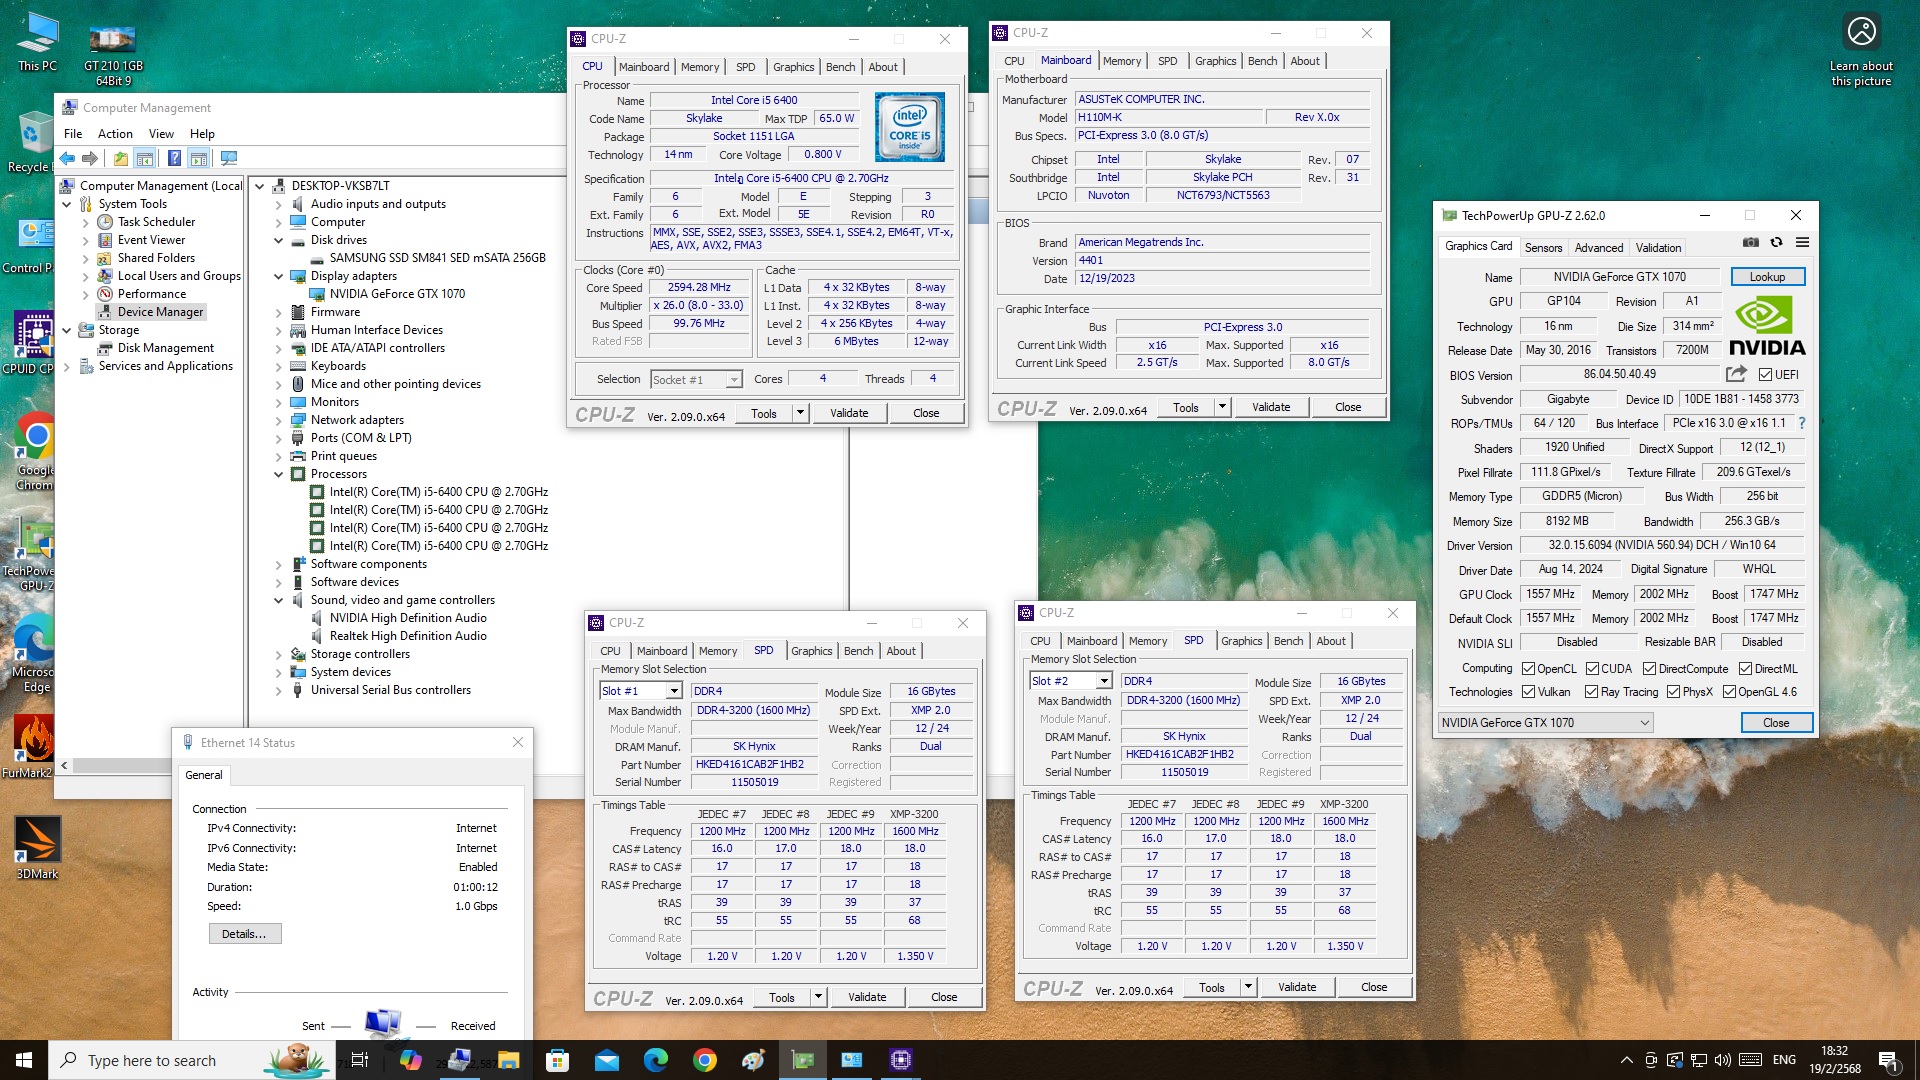Screen dimensions: 1920x1080
Task: Toggle the CUDA checkbox
Action: click(1591, 669)
